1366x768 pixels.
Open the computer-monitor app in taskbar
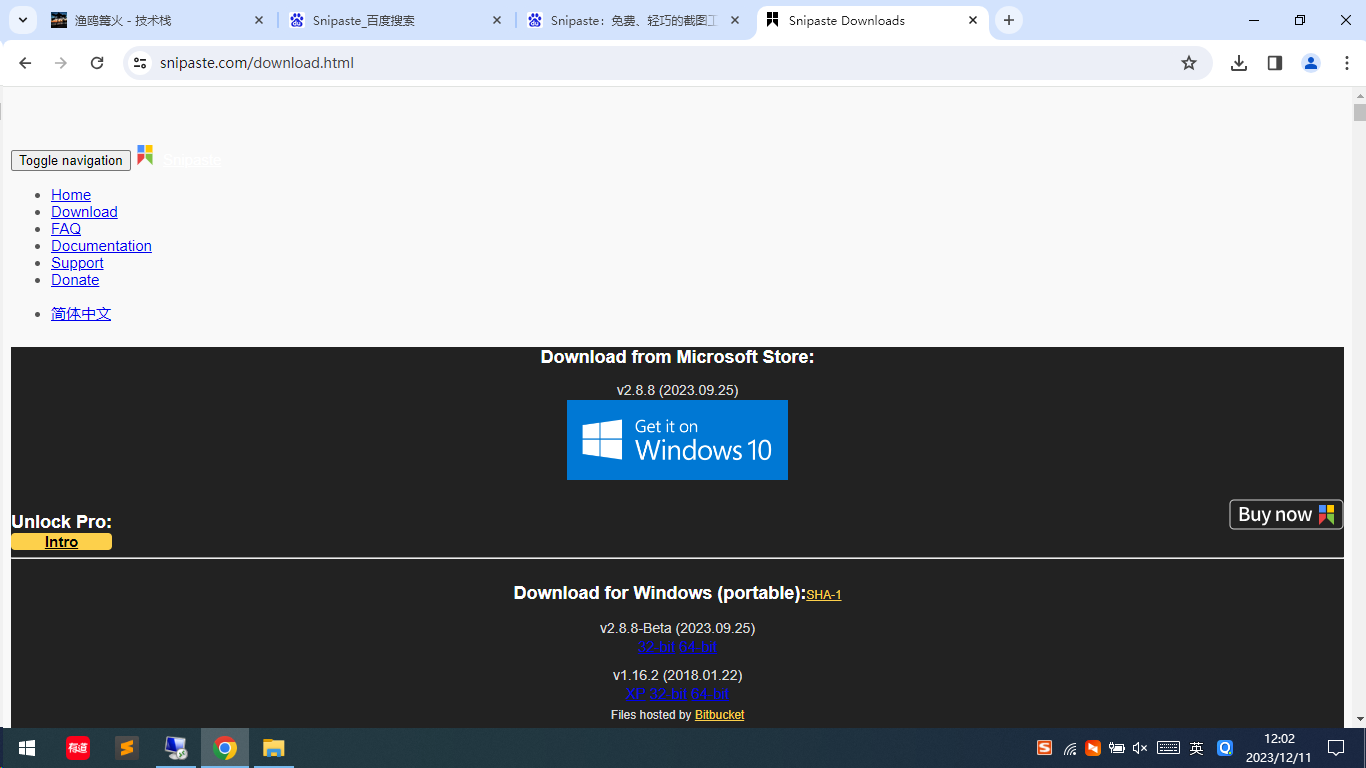coord(175,748)
